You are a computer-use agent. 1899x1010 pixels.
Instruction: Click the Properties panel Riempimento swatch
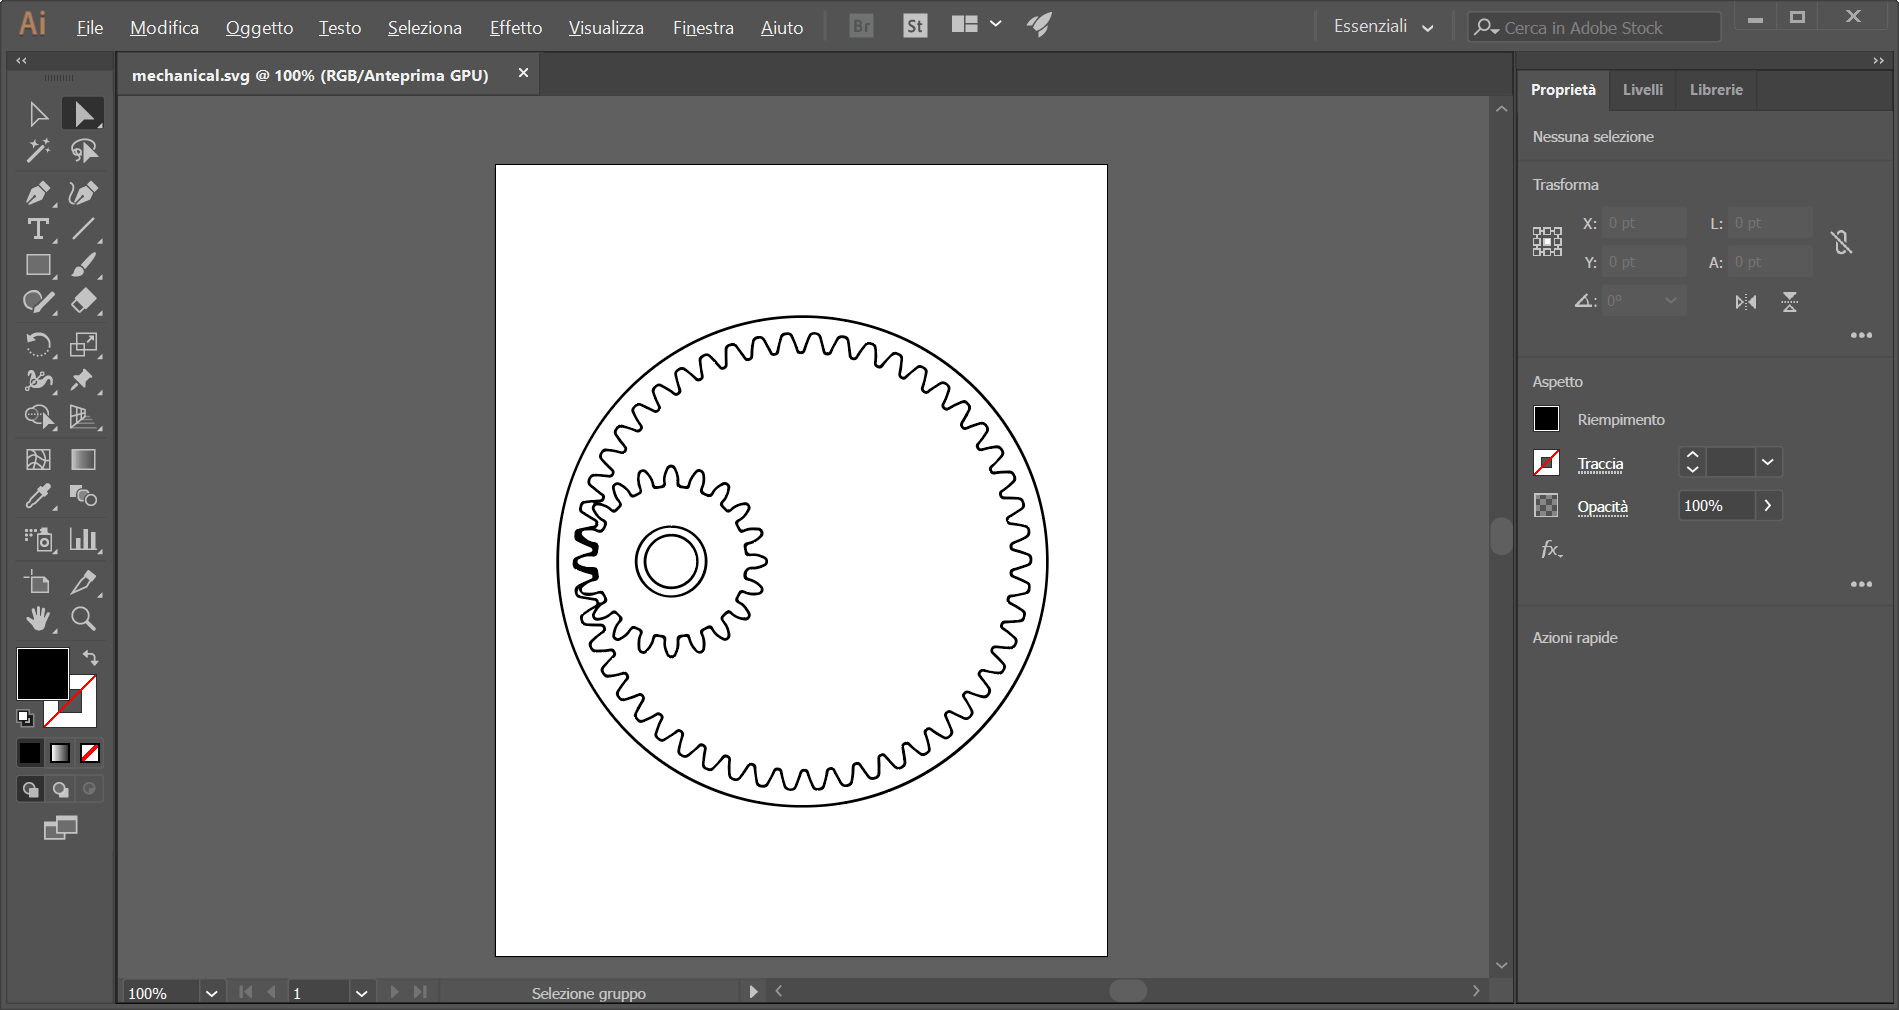pyautogui.click(x=1546, y=419)
